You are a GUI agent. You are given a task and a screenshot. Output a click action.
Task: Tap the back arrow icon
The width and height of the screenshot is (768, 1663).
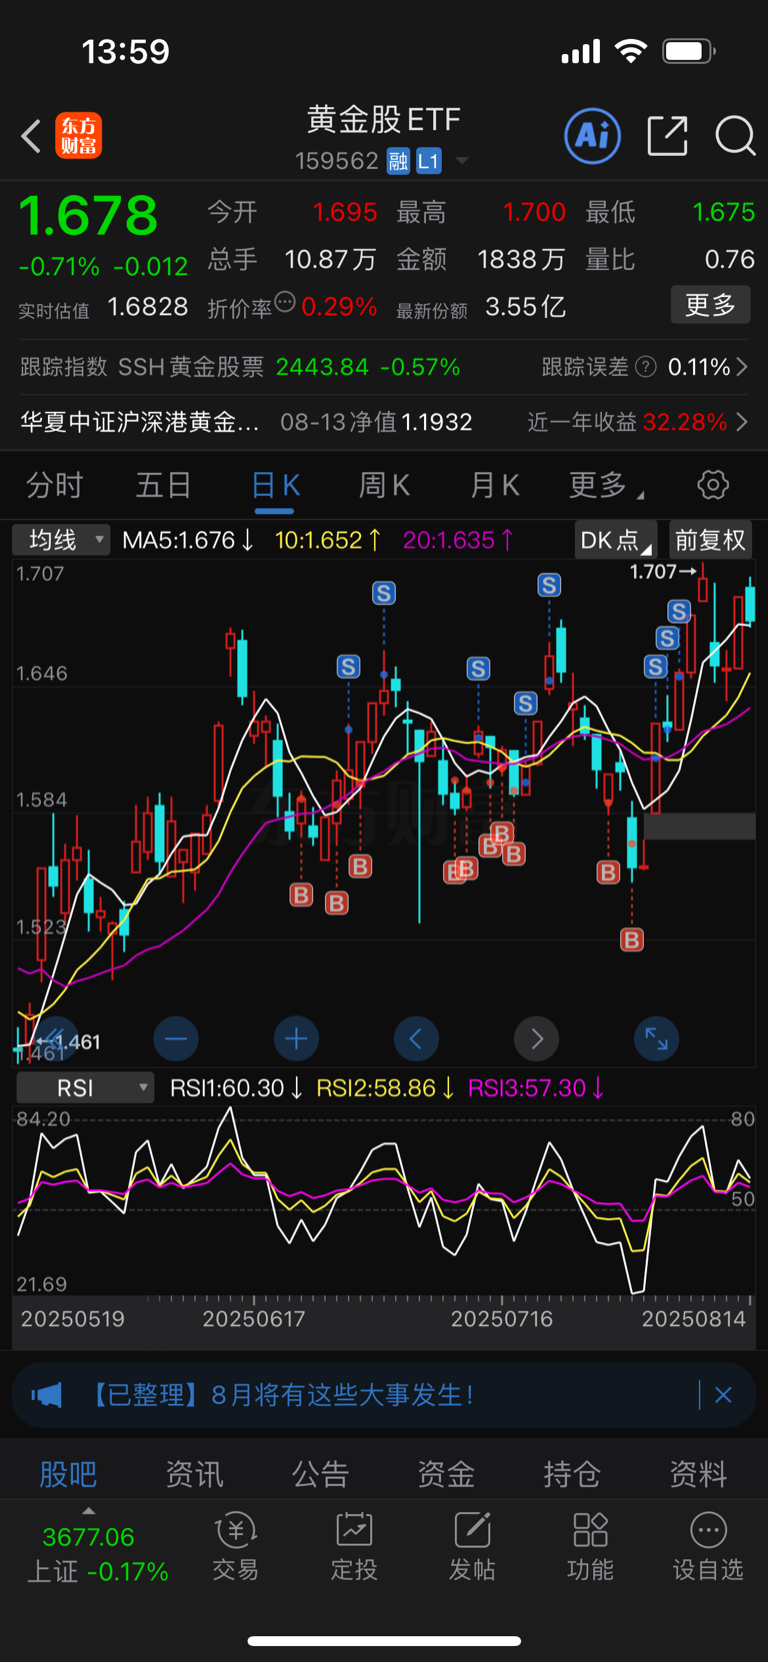point(31,136)
